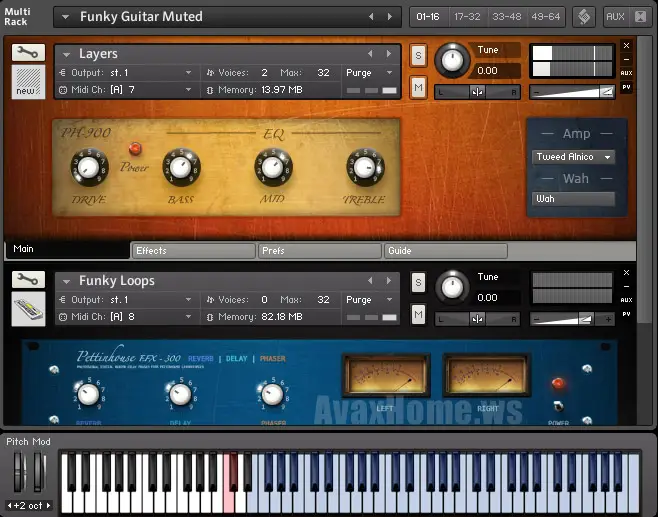Screen dimensions: 658x517
Task: Click the BASS EQ knob
Action: (x=181, y=167)
